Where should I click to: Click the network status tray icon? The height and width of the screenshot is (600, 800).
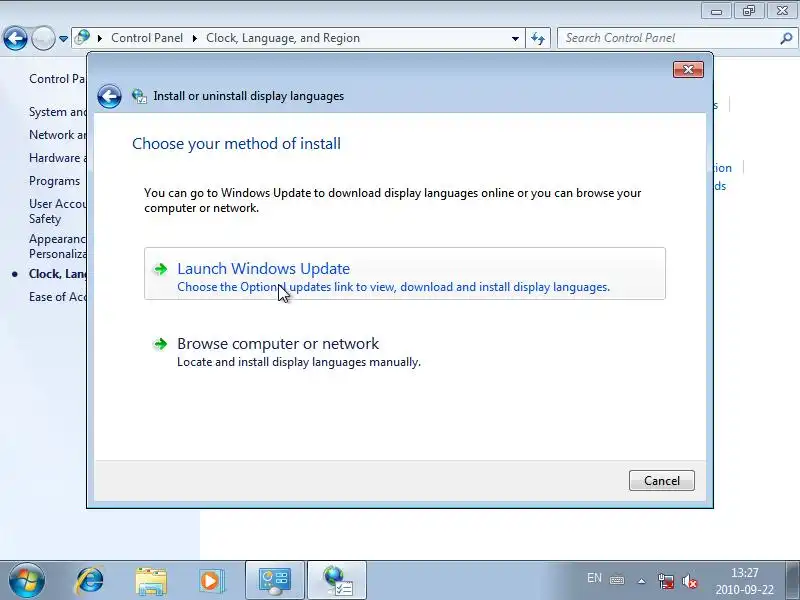(666, 581)
